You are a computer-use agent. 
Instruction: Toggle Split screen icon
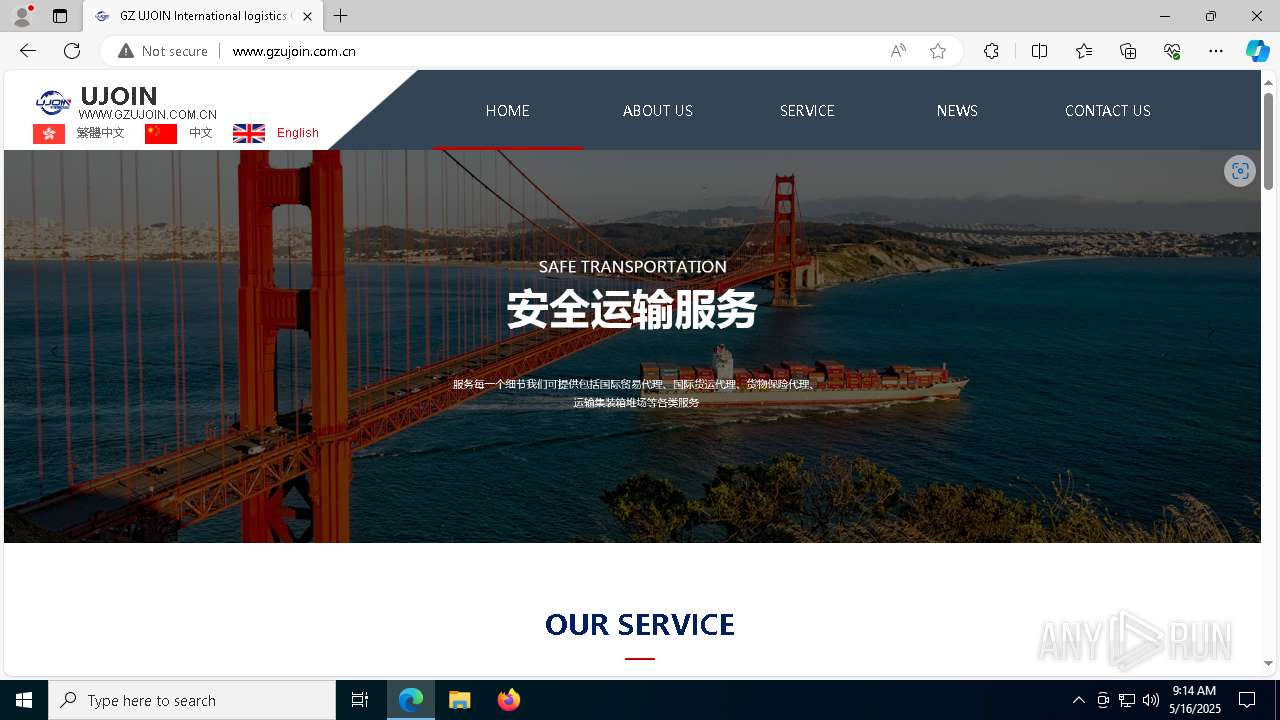pos(1039,51)
